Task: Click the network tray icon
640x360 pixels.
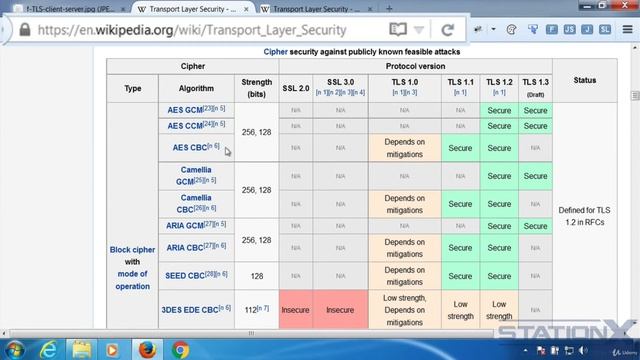Action: (x=569, y=350)
